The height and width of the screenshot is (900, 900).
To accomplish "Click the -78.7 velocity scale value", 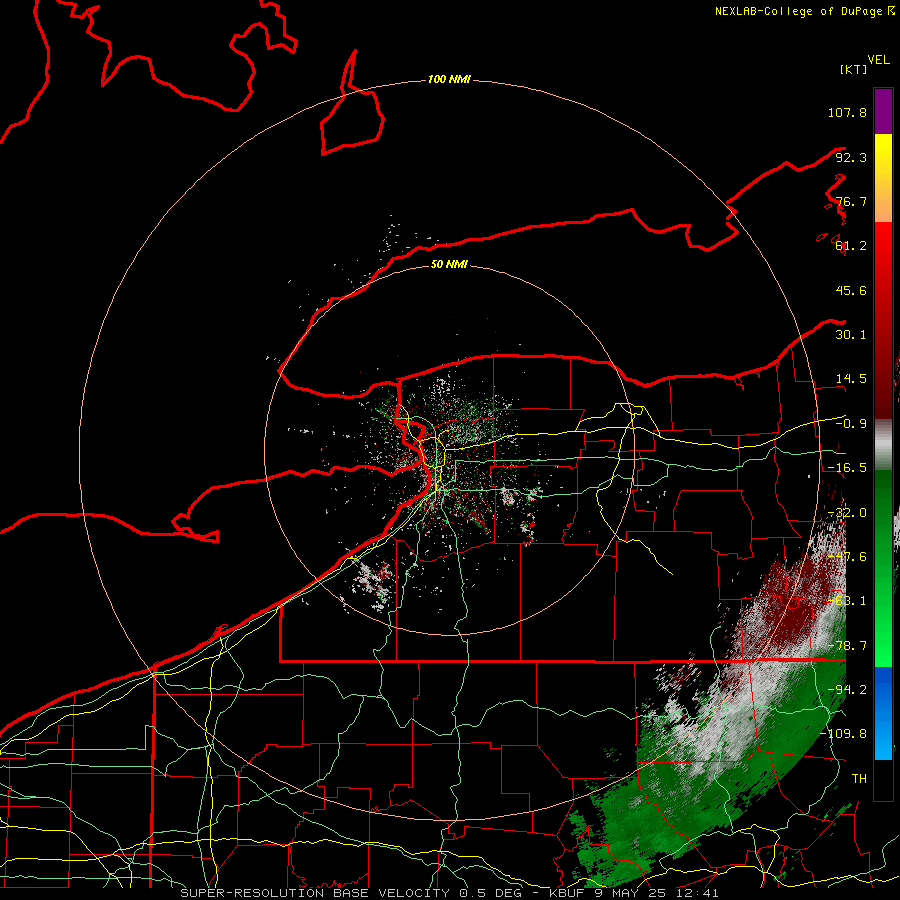I will click(x=847, y=646).
